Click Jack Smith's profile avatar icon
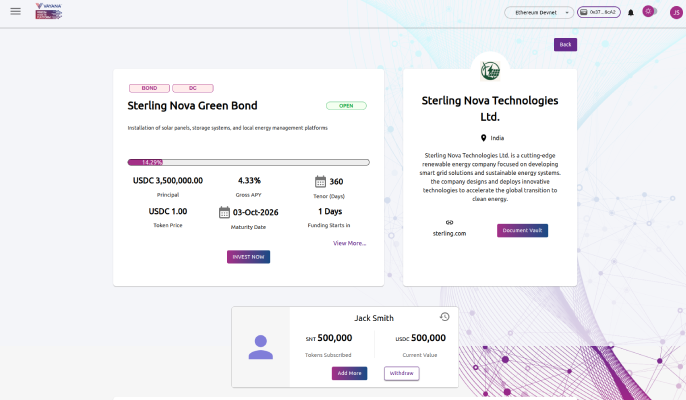Image resolution: width=686 pixels, height=400 pixels. [x=261, y=347]
